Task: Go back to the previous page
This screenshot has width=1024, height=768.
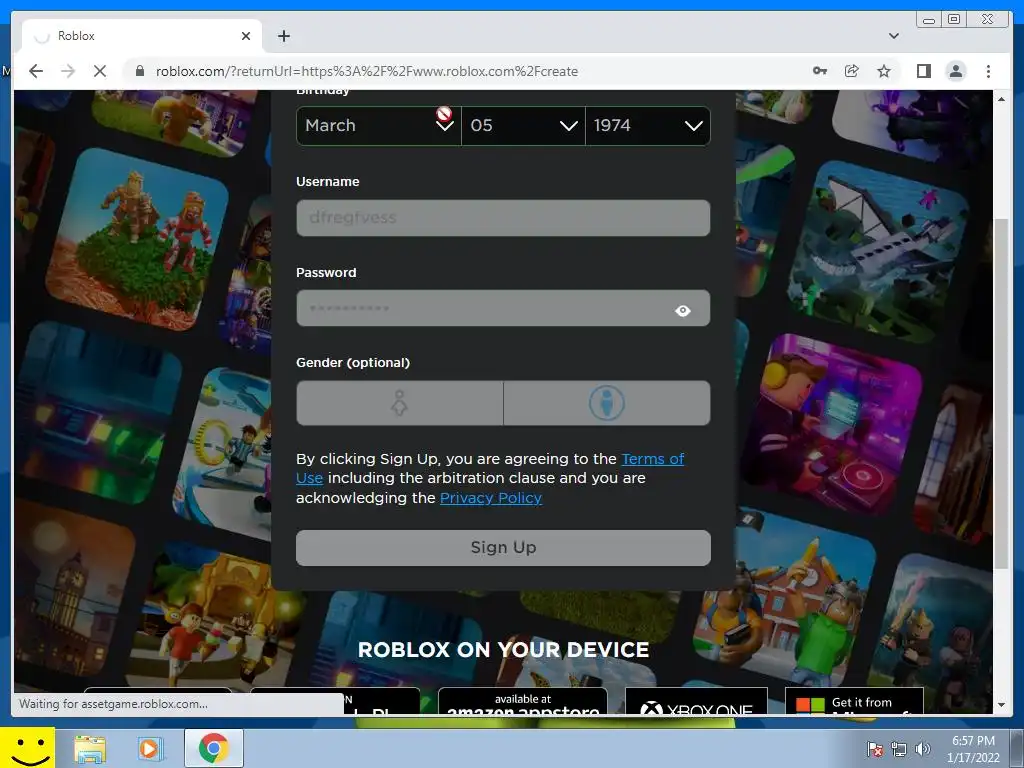Action: point(36,71)
